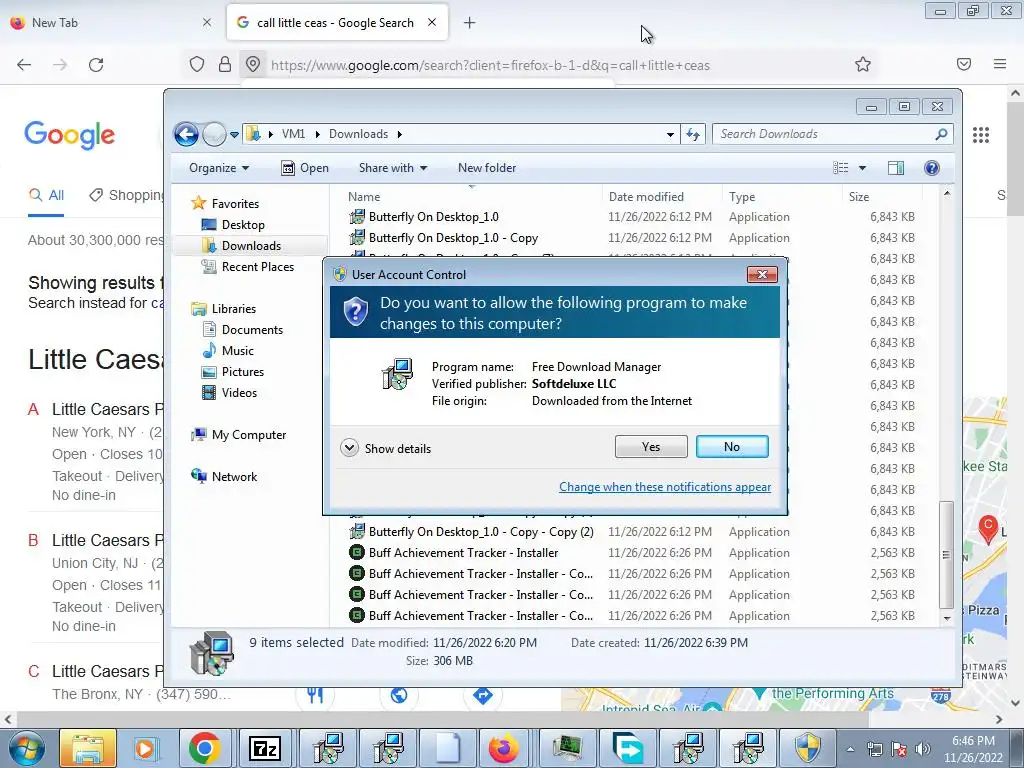Close the User Account Control dialog
This screenshot has height=768, width=1024.
pos(761,274)
